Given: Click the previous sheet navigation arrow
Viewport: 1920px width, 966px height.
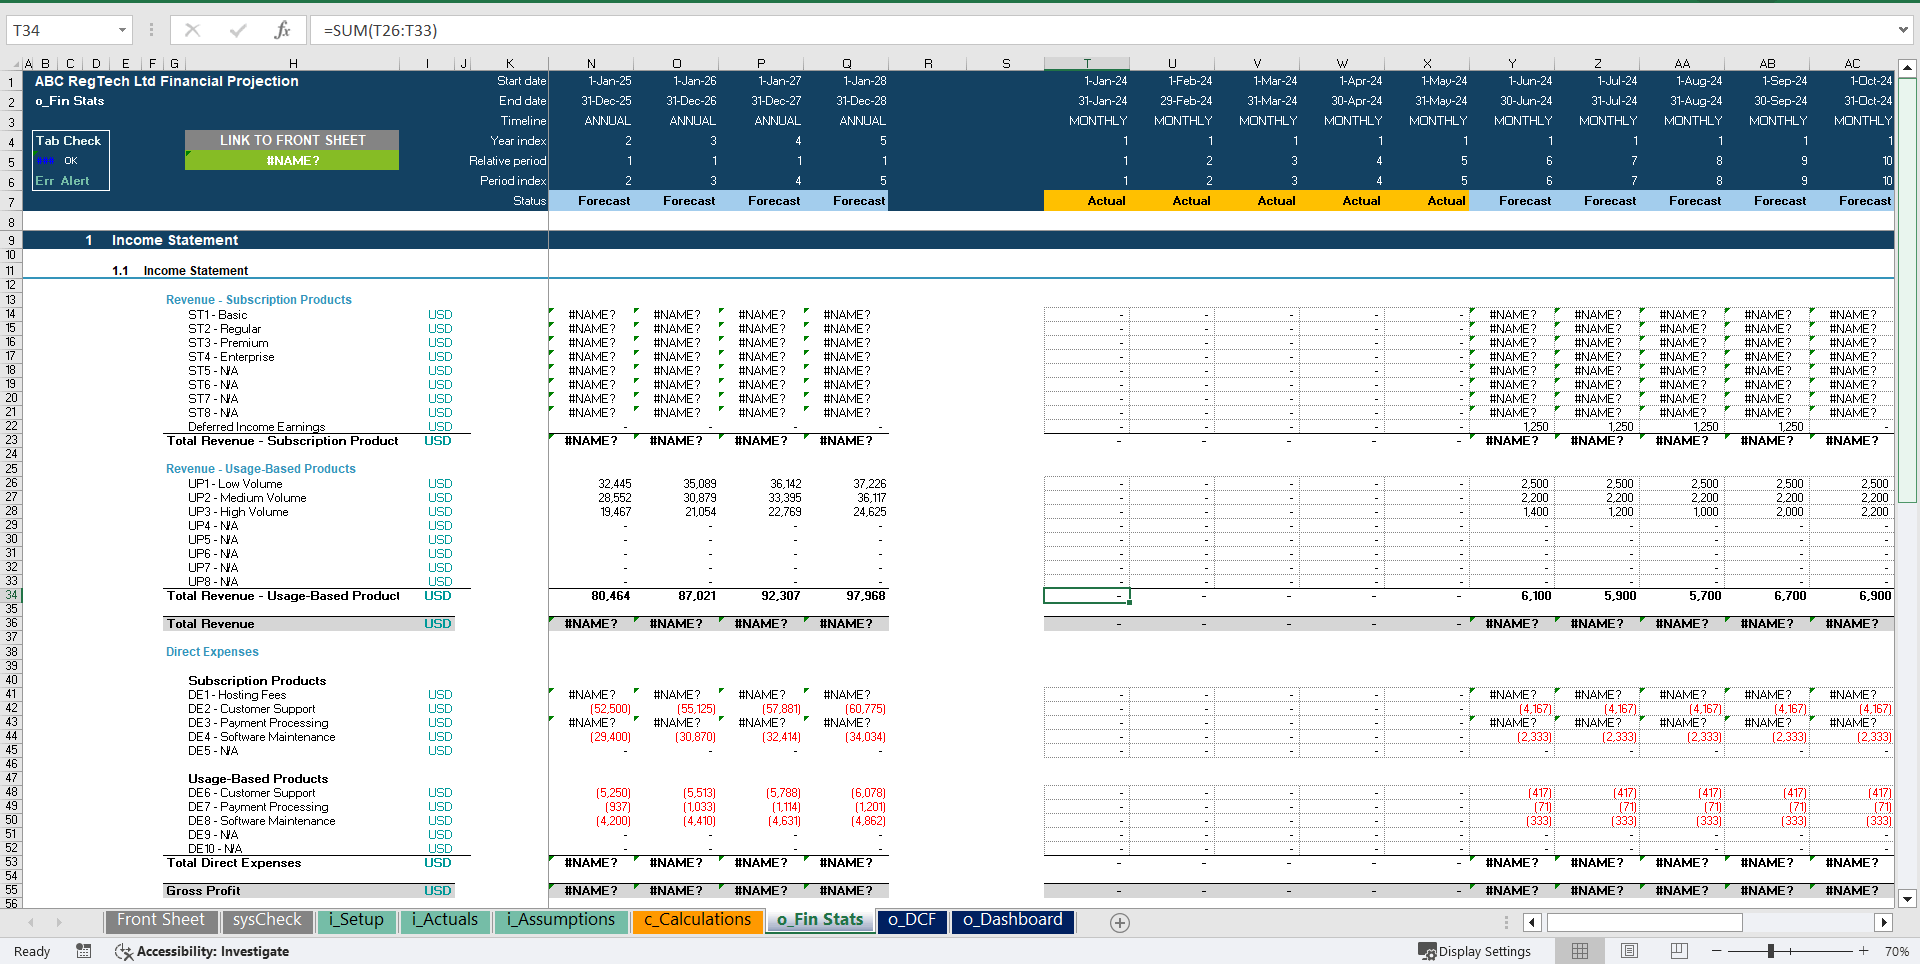Looking at the screenshot, I should click(31, 922).
